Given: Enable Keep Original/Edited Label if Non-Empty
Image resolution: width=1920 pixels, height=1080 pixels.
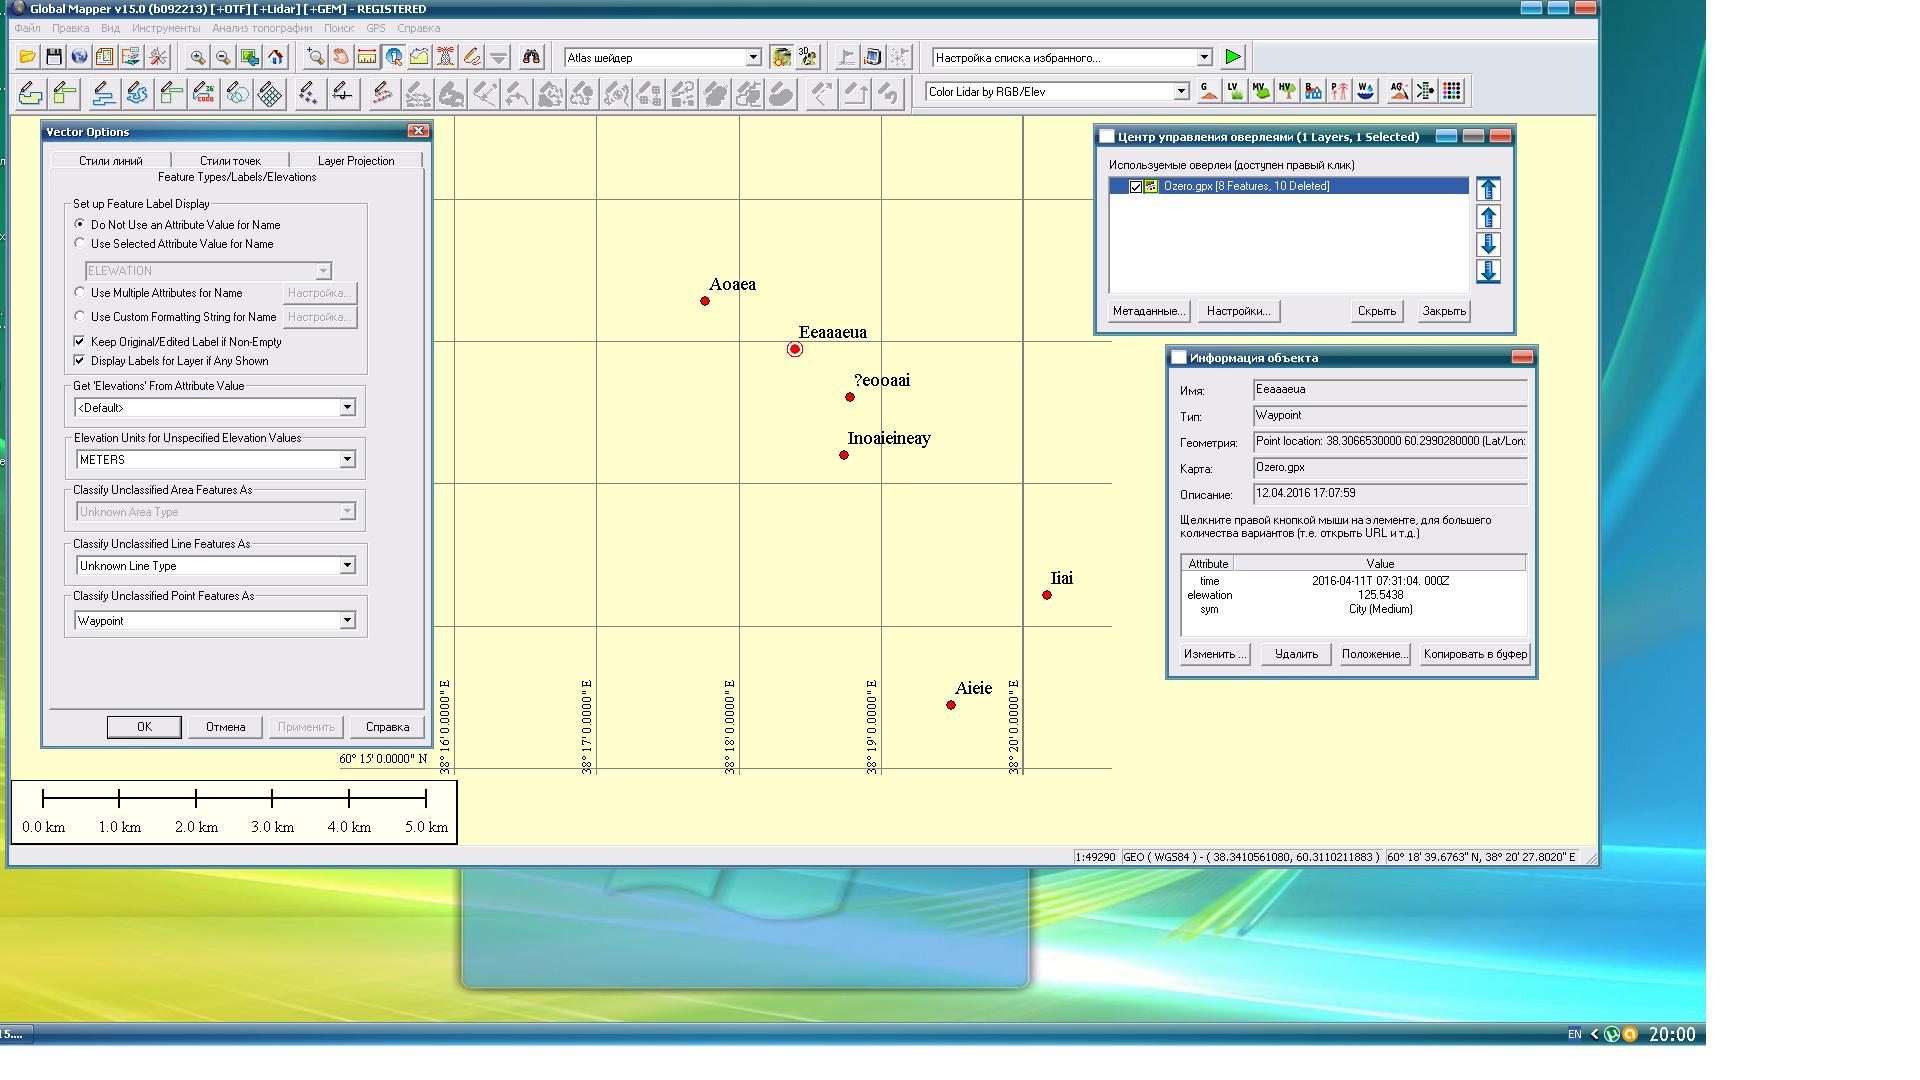Looking at the screenshot, I should tap(82, 340).
